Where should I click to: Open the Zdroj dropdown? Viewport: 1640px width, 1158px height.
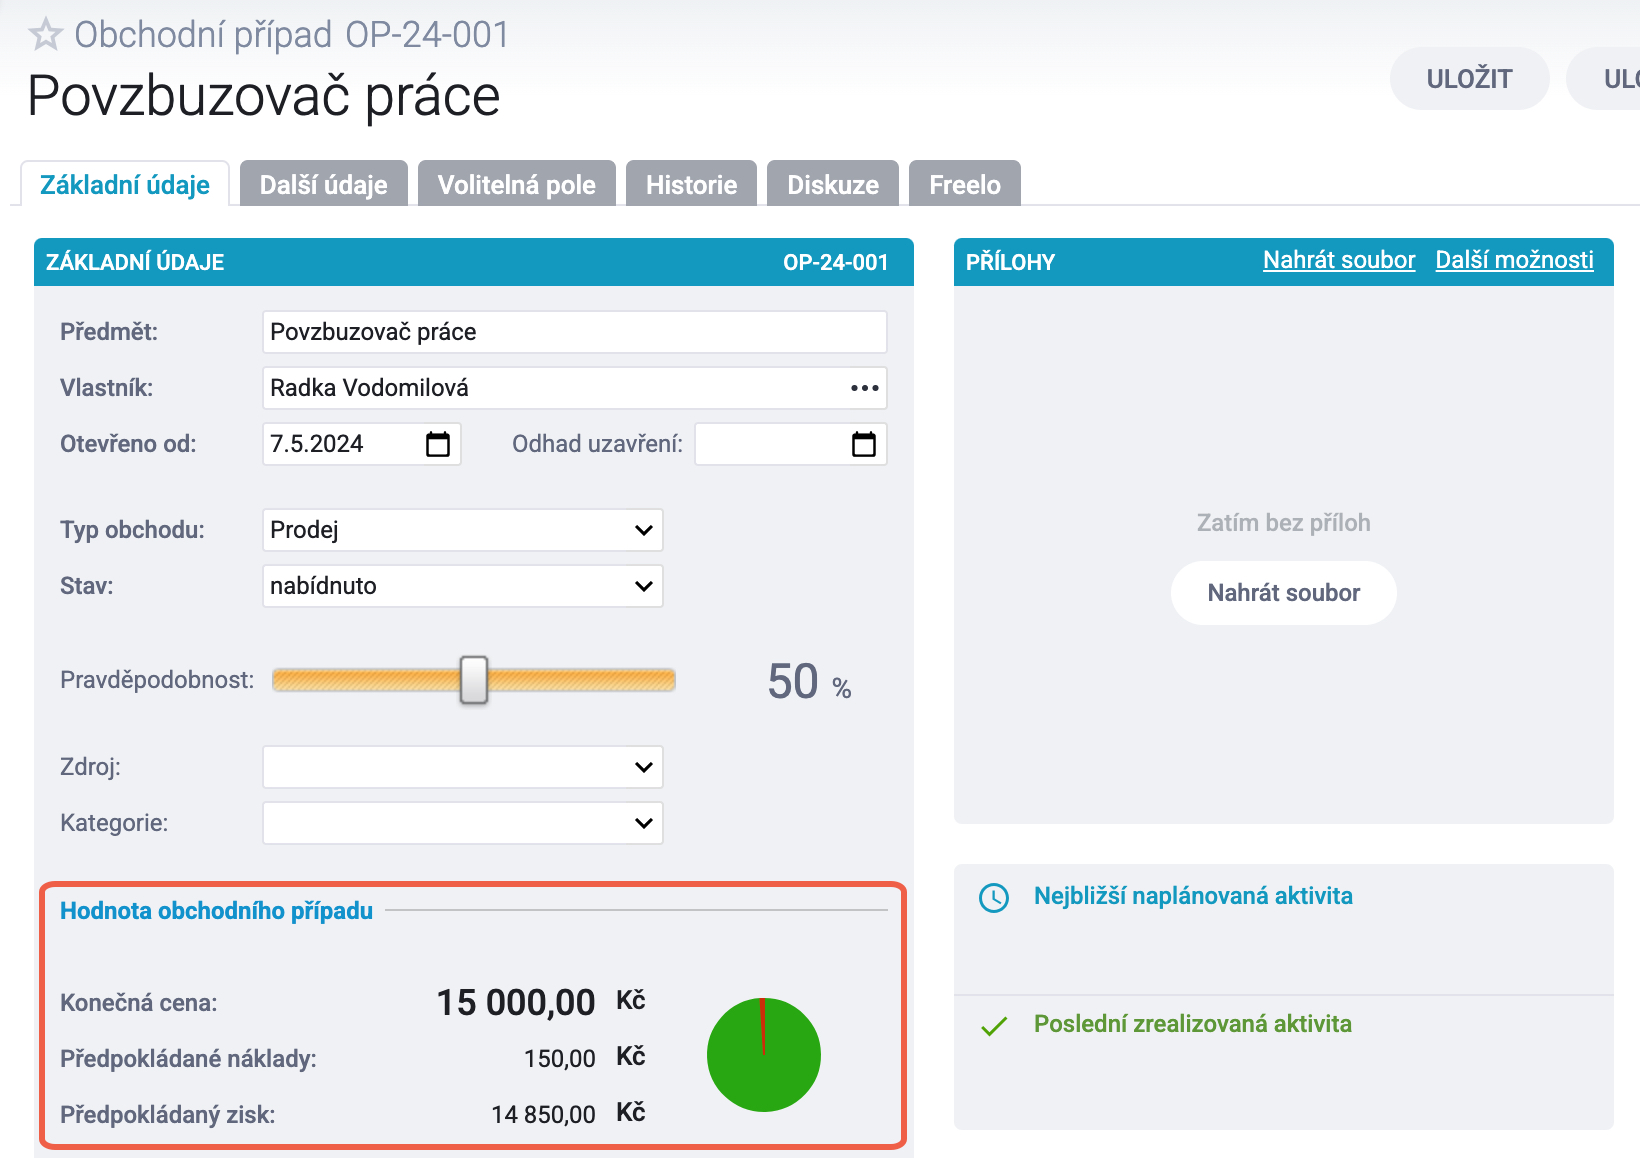(463, 767)
